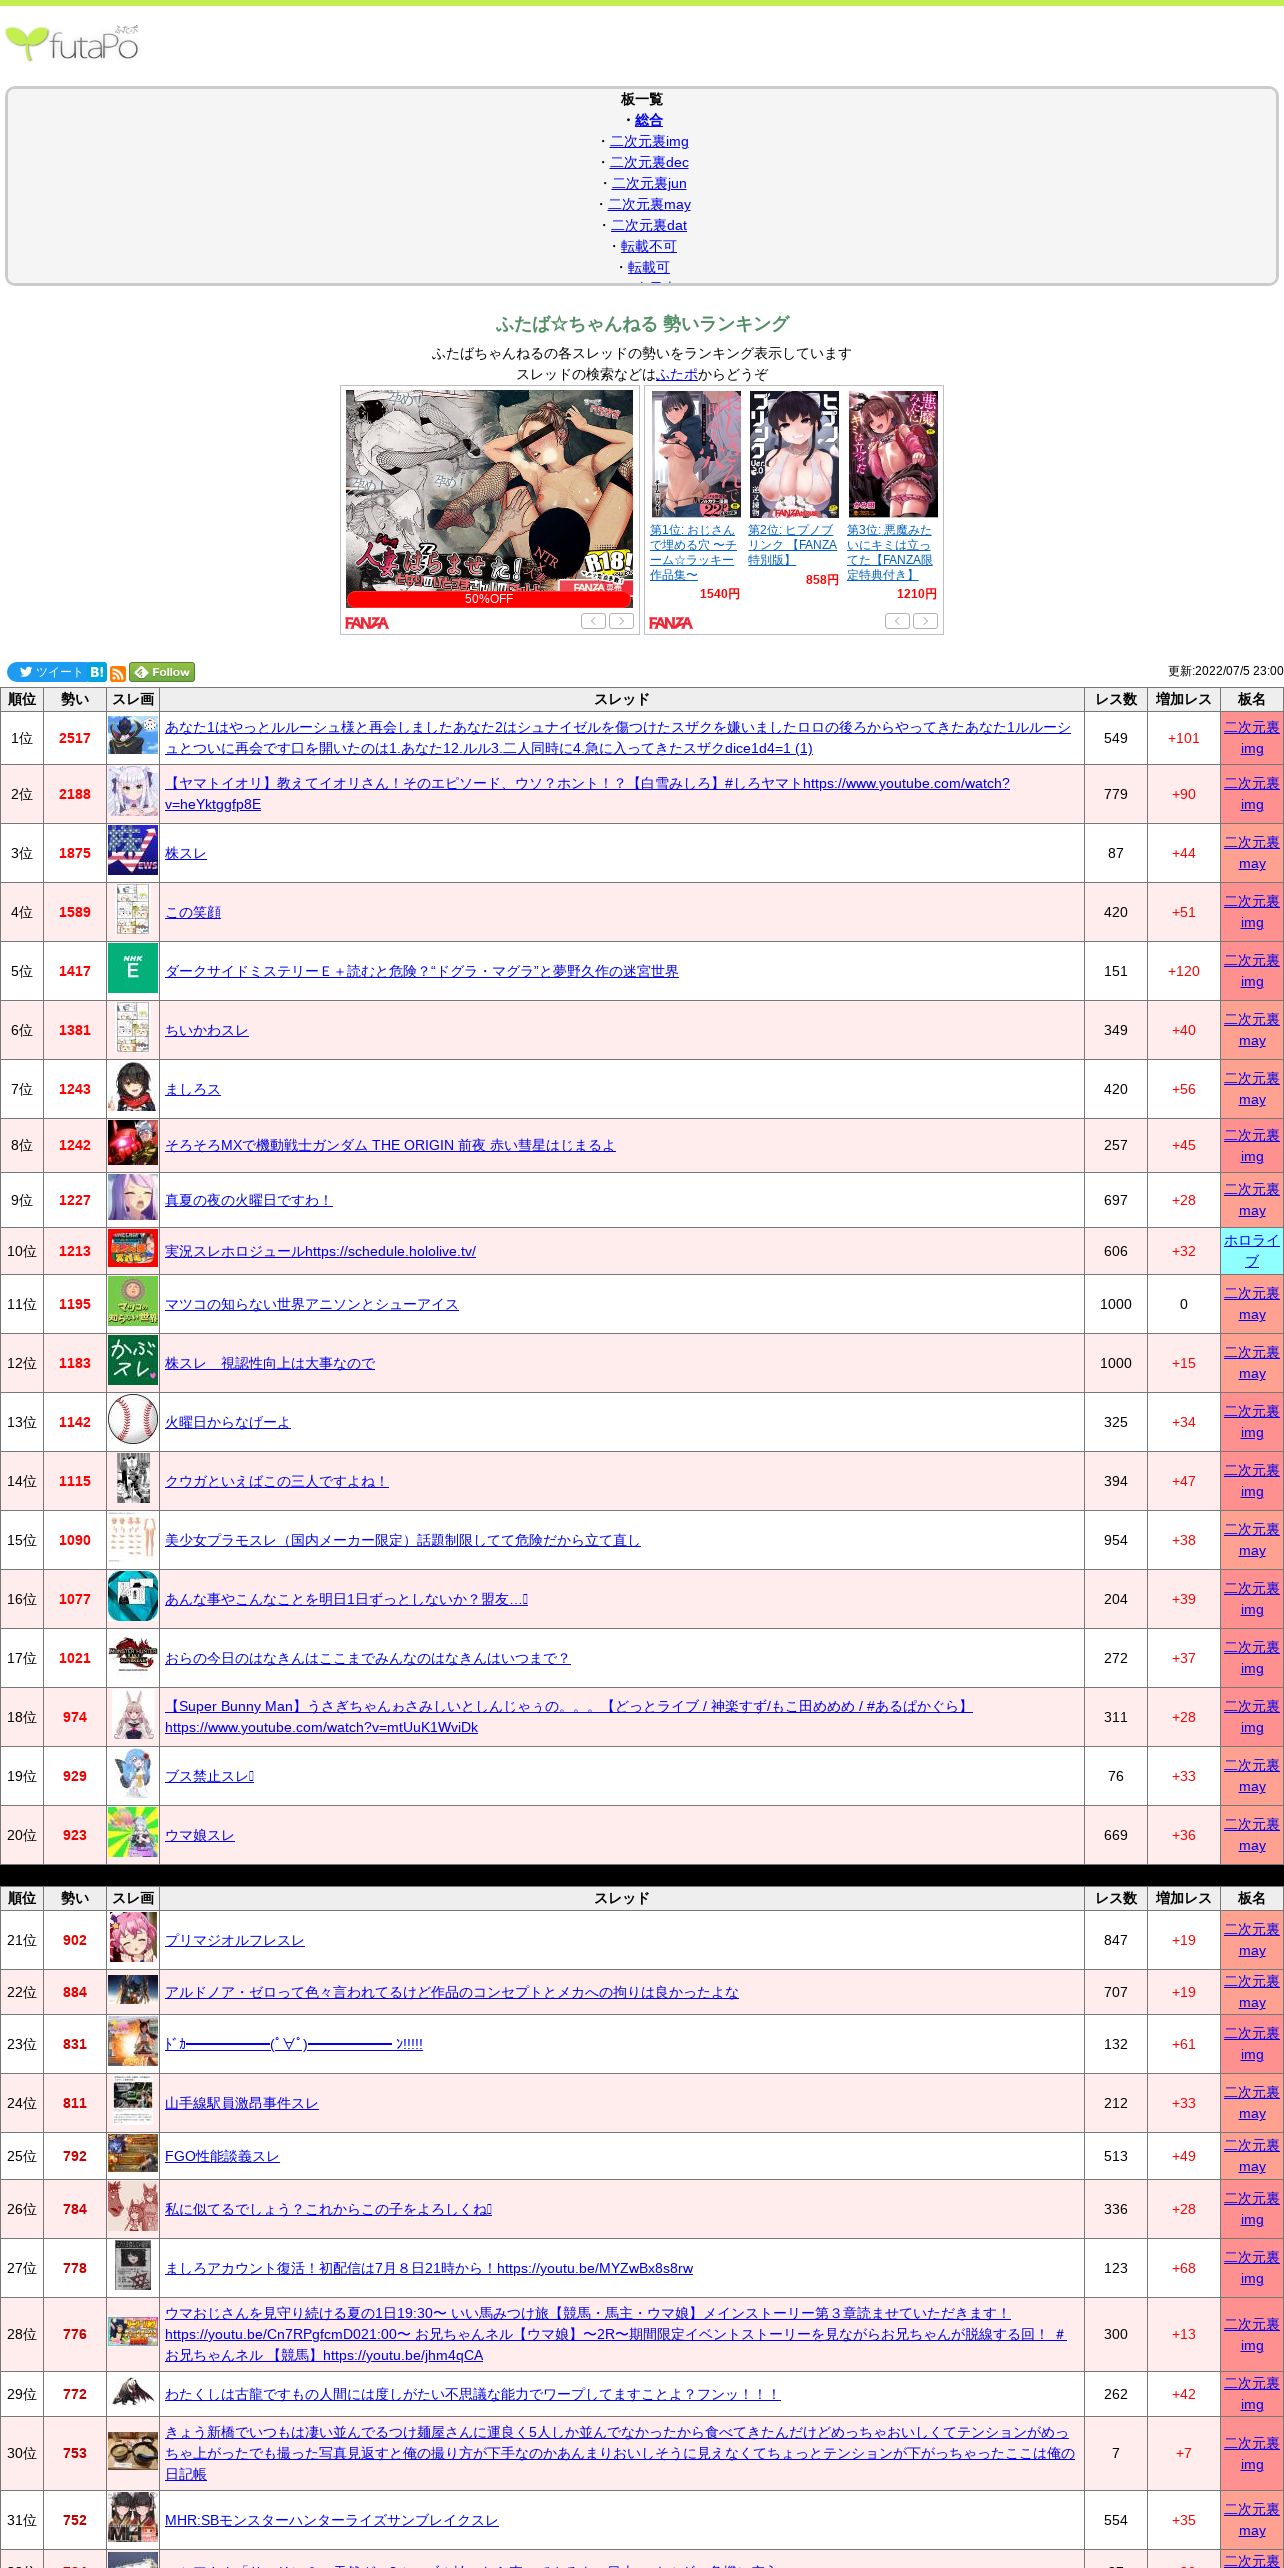Click the futaPo logo
This screenshot has width=1284, height=2568.
click(72, 44)
